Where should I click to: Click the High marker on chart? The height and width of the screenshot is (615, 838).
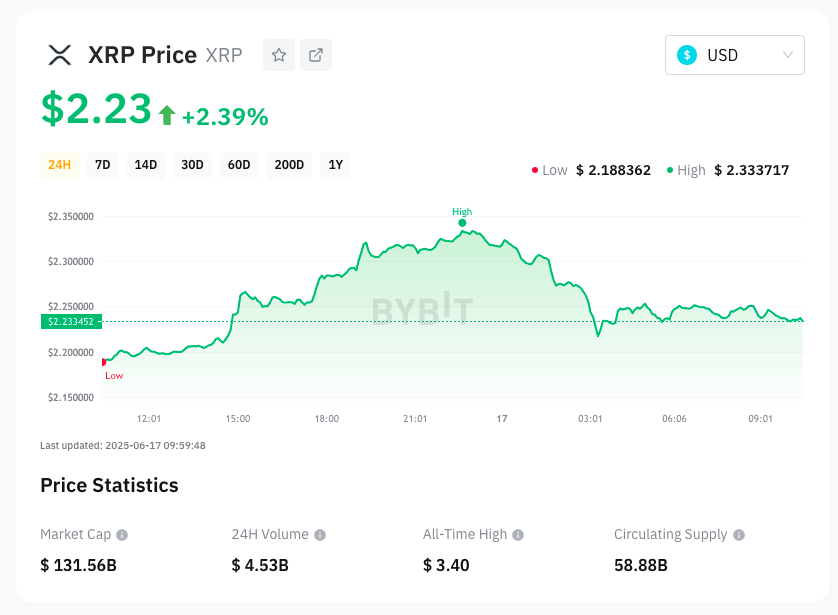pyautogui.click(x=462, y=222)
